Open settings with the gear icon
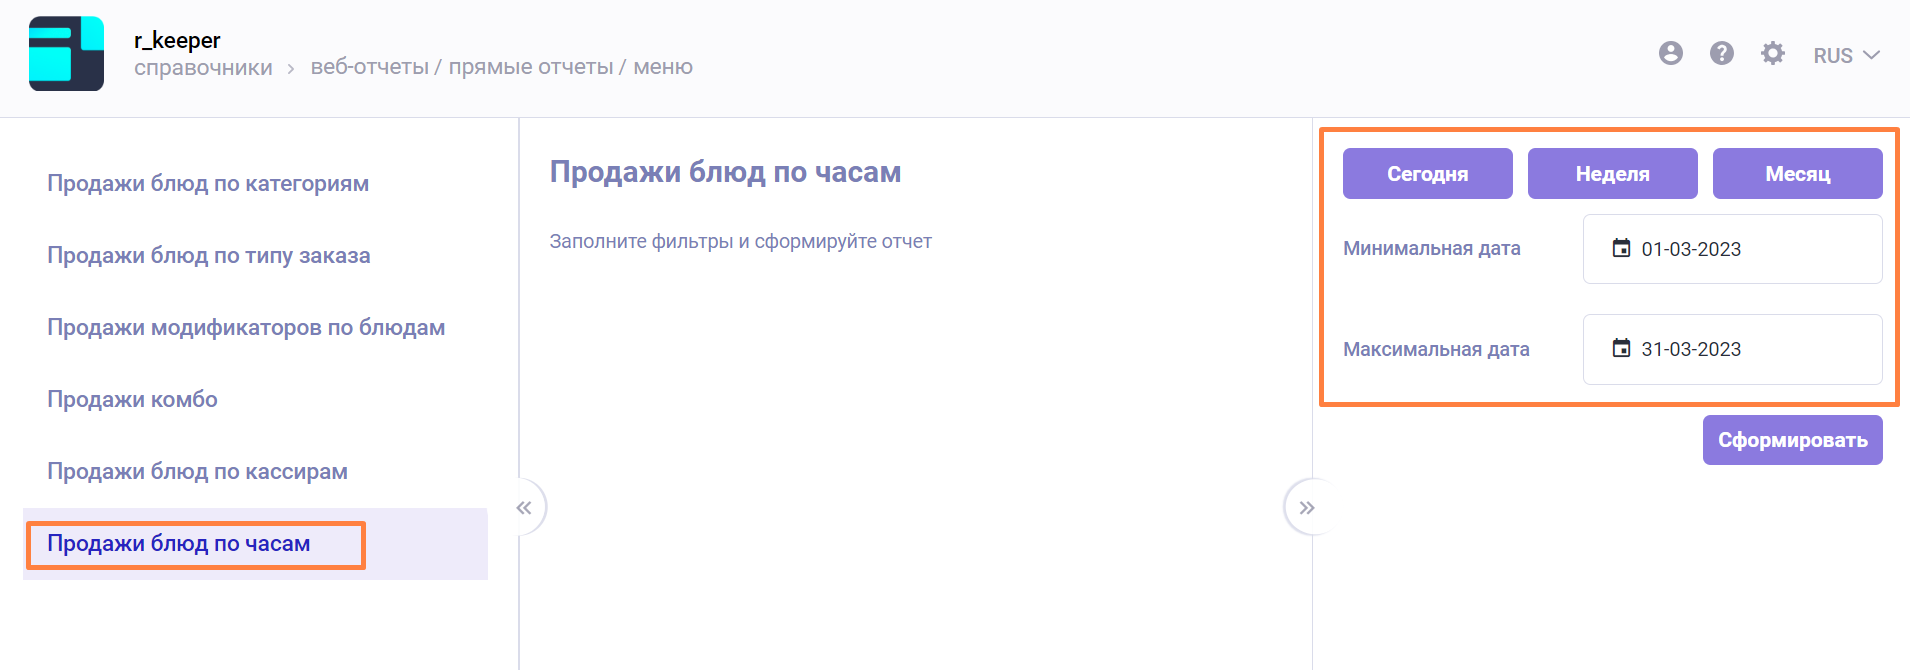 pyautogui.click(x=1772, y=54)
